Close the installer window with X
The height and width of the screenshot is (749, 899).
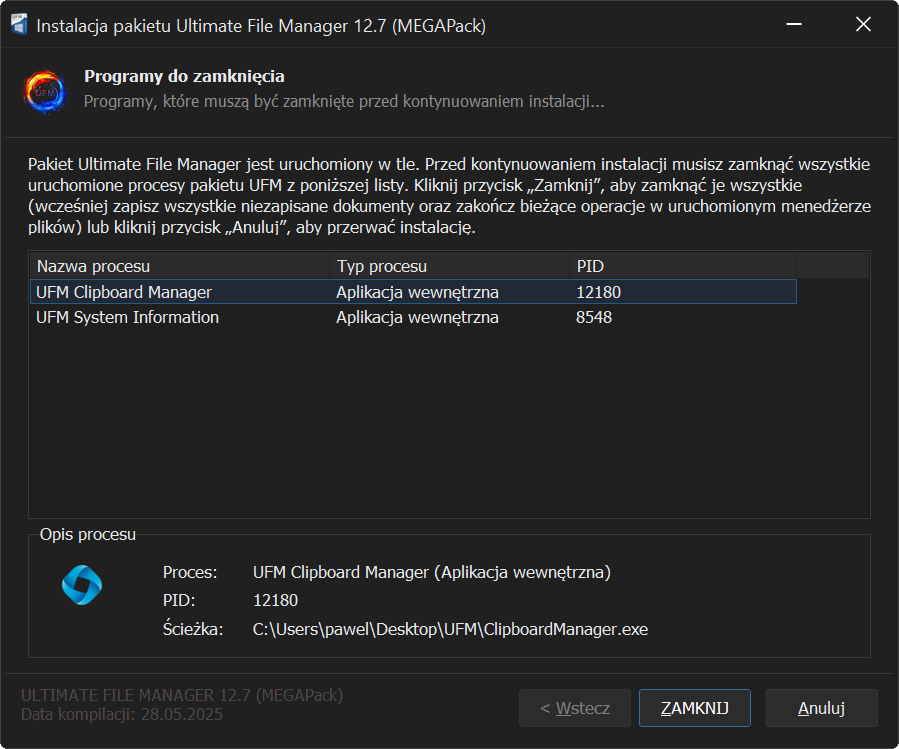863,25
